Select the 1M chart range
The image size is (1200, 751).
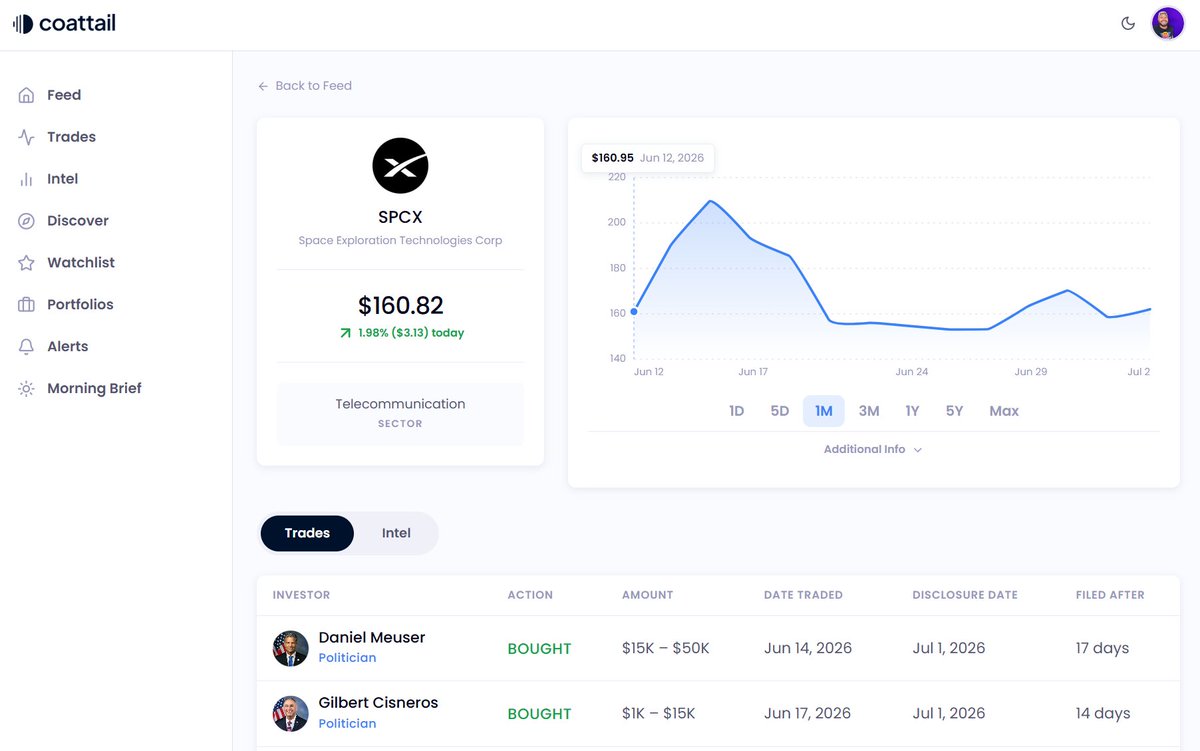pyautogui.click(x=824, y=411)
